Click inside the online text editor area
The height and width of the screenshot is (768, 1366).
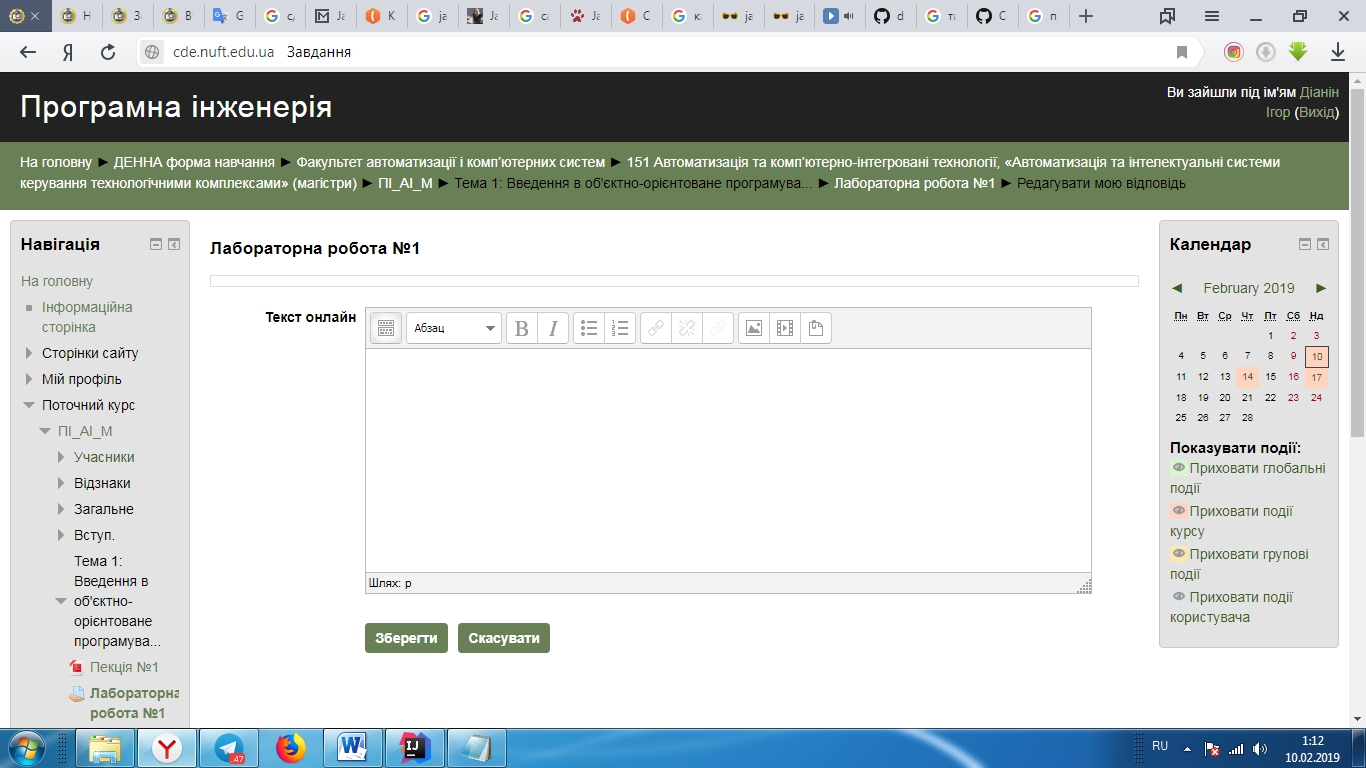tap(727, 460)
